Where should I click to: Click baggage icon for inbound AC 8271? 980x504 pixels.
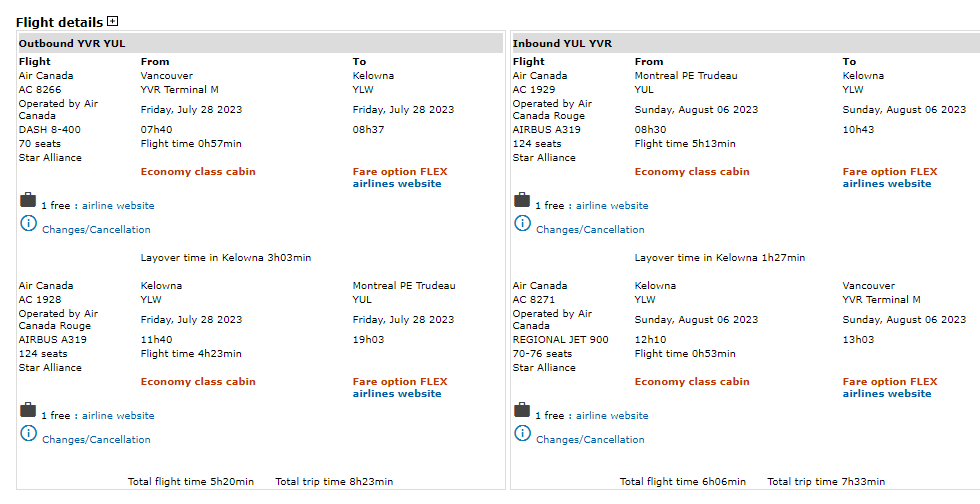pyautogui.click(x=522, y=411)
